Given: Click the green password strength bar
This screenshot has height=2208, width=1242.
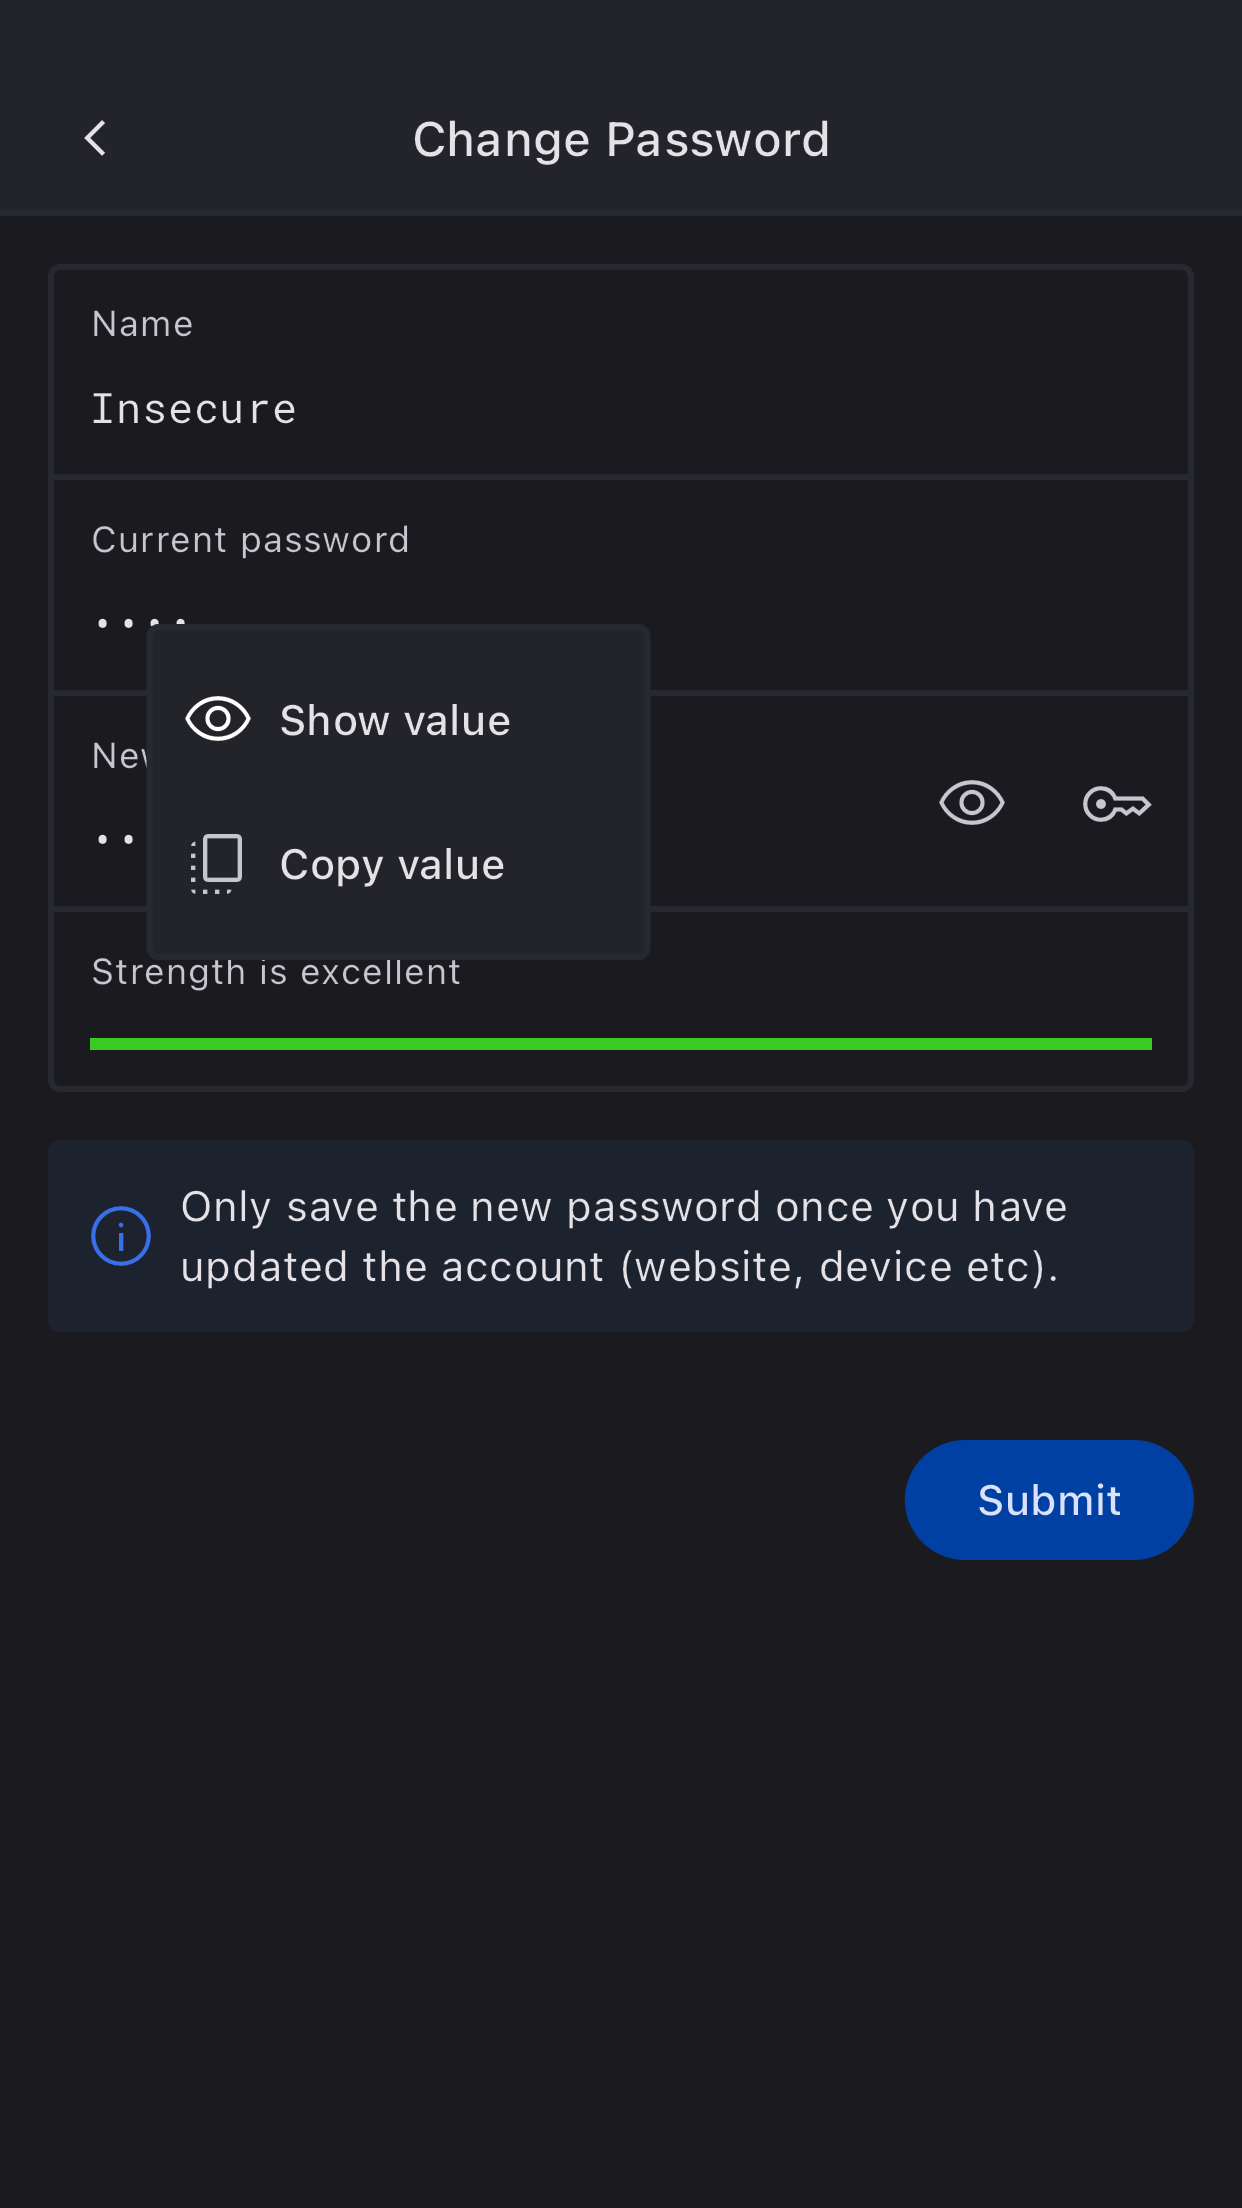Looking at the screenshot, I should coord(620,1044).
